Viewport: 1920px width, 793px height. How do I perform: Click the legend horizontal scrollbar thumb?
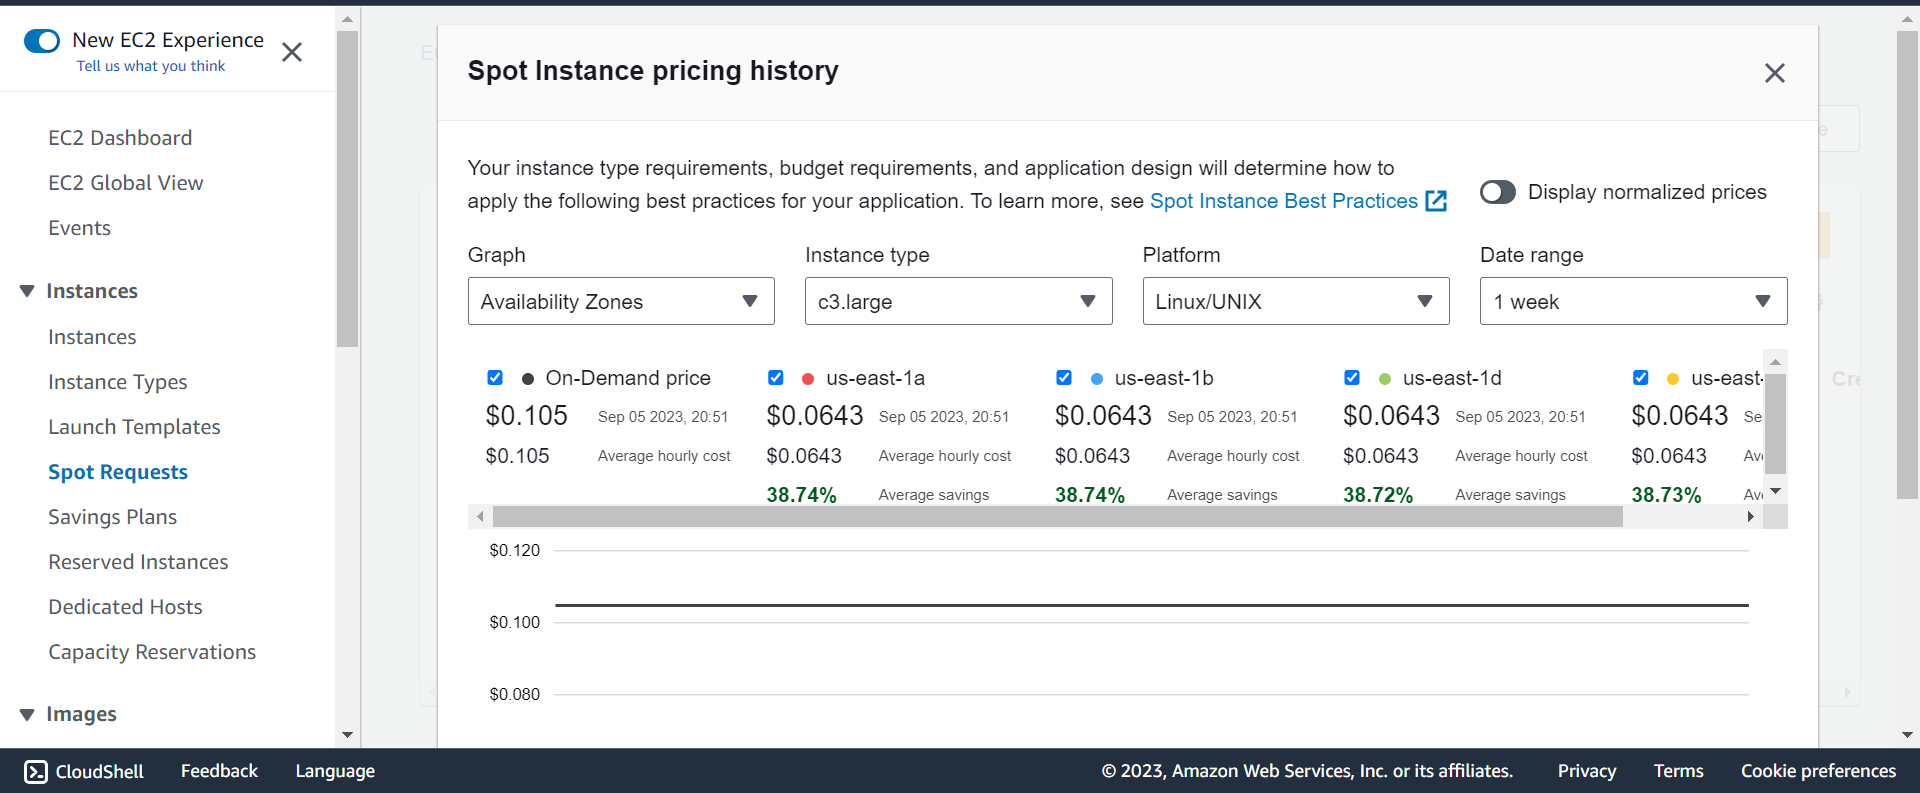[x=1057, y=517]
